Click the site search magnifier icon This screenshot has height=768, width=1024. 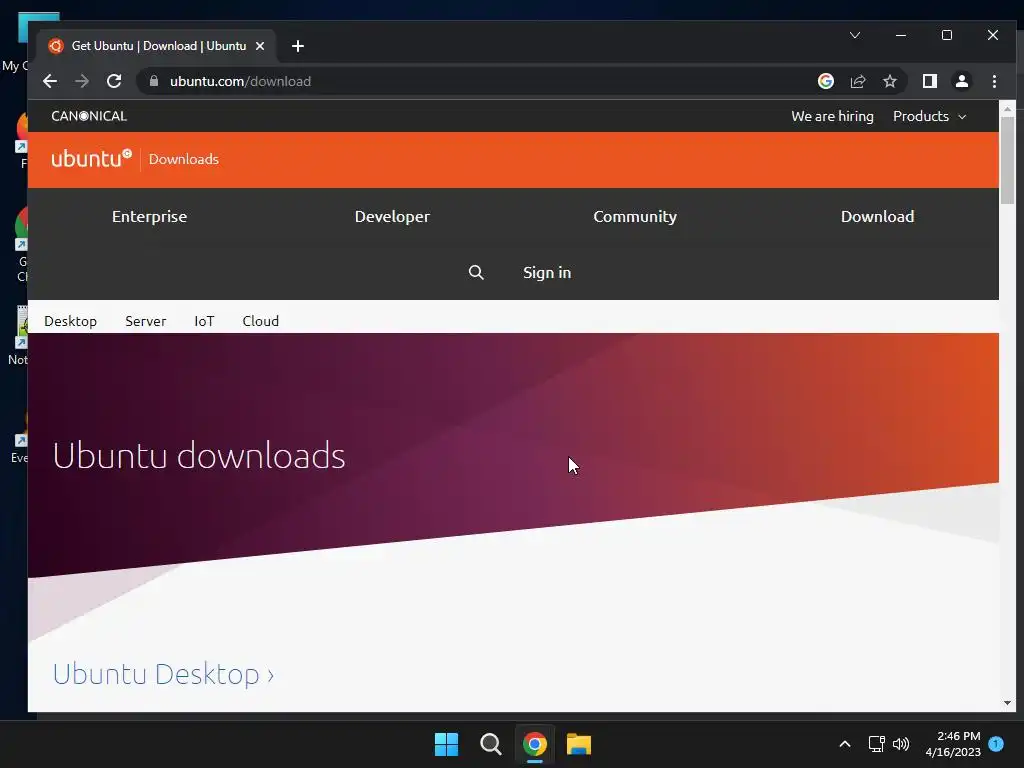tap(476, 272)
